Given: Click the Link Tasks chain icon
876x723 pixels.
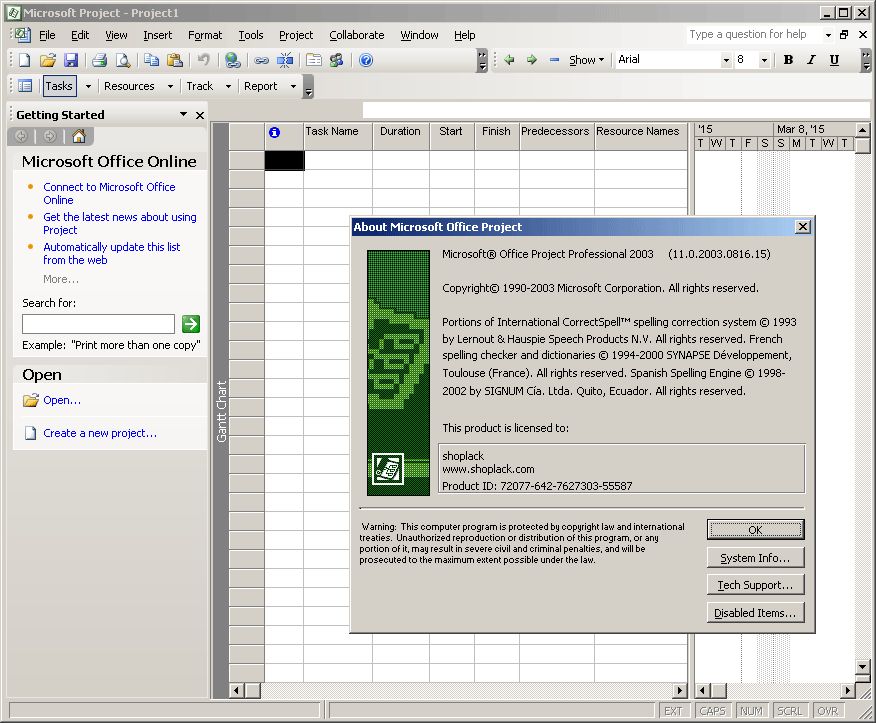Looking at the screenshot, I should [x=261, y=60].
